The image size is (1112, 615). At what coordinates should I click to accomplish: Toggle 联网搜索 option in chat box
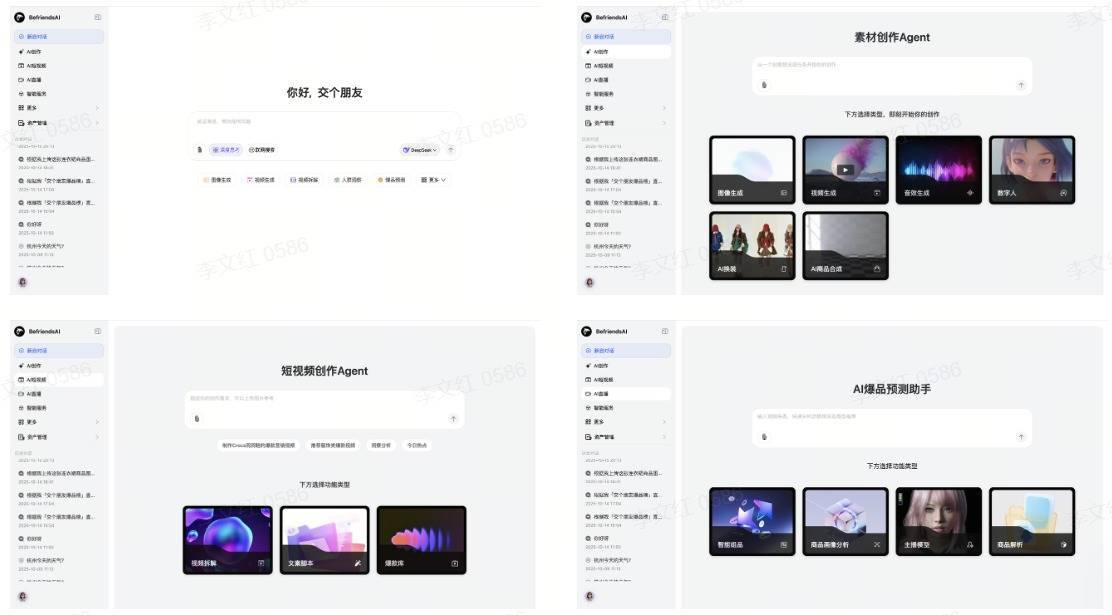pos(262,150)
